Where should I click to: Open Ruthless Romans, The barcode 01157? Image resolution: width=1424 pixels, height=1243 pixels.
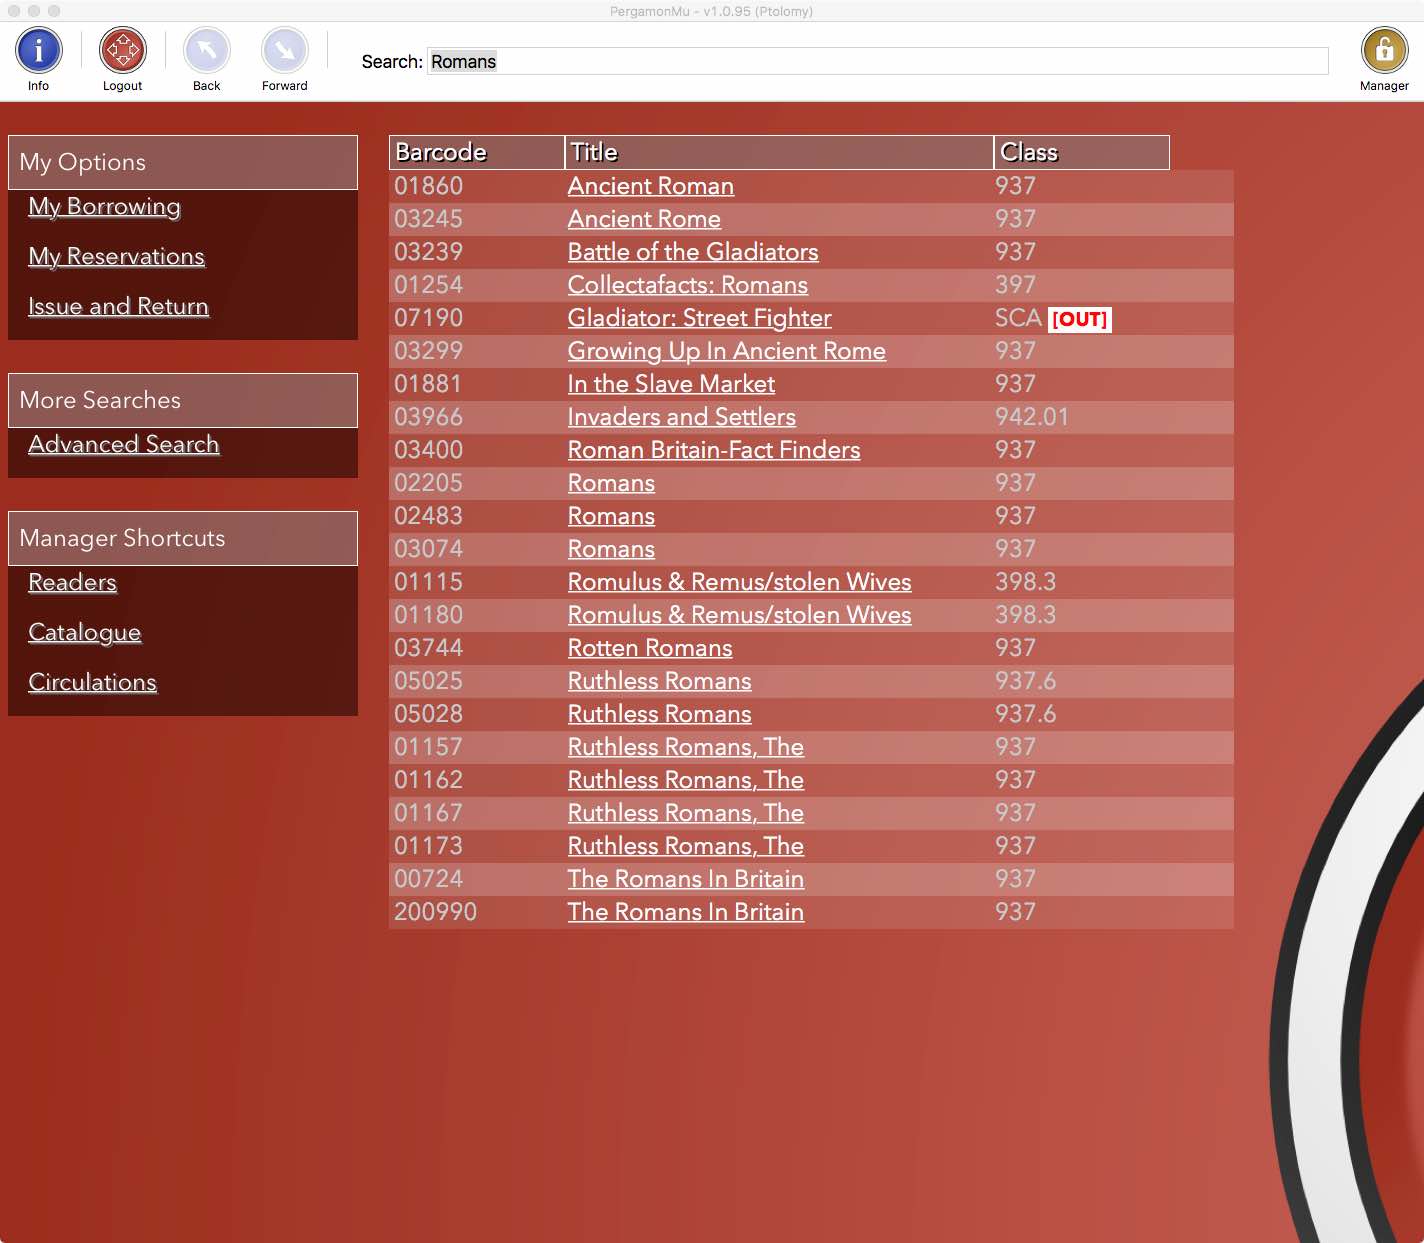coord(686,747)
